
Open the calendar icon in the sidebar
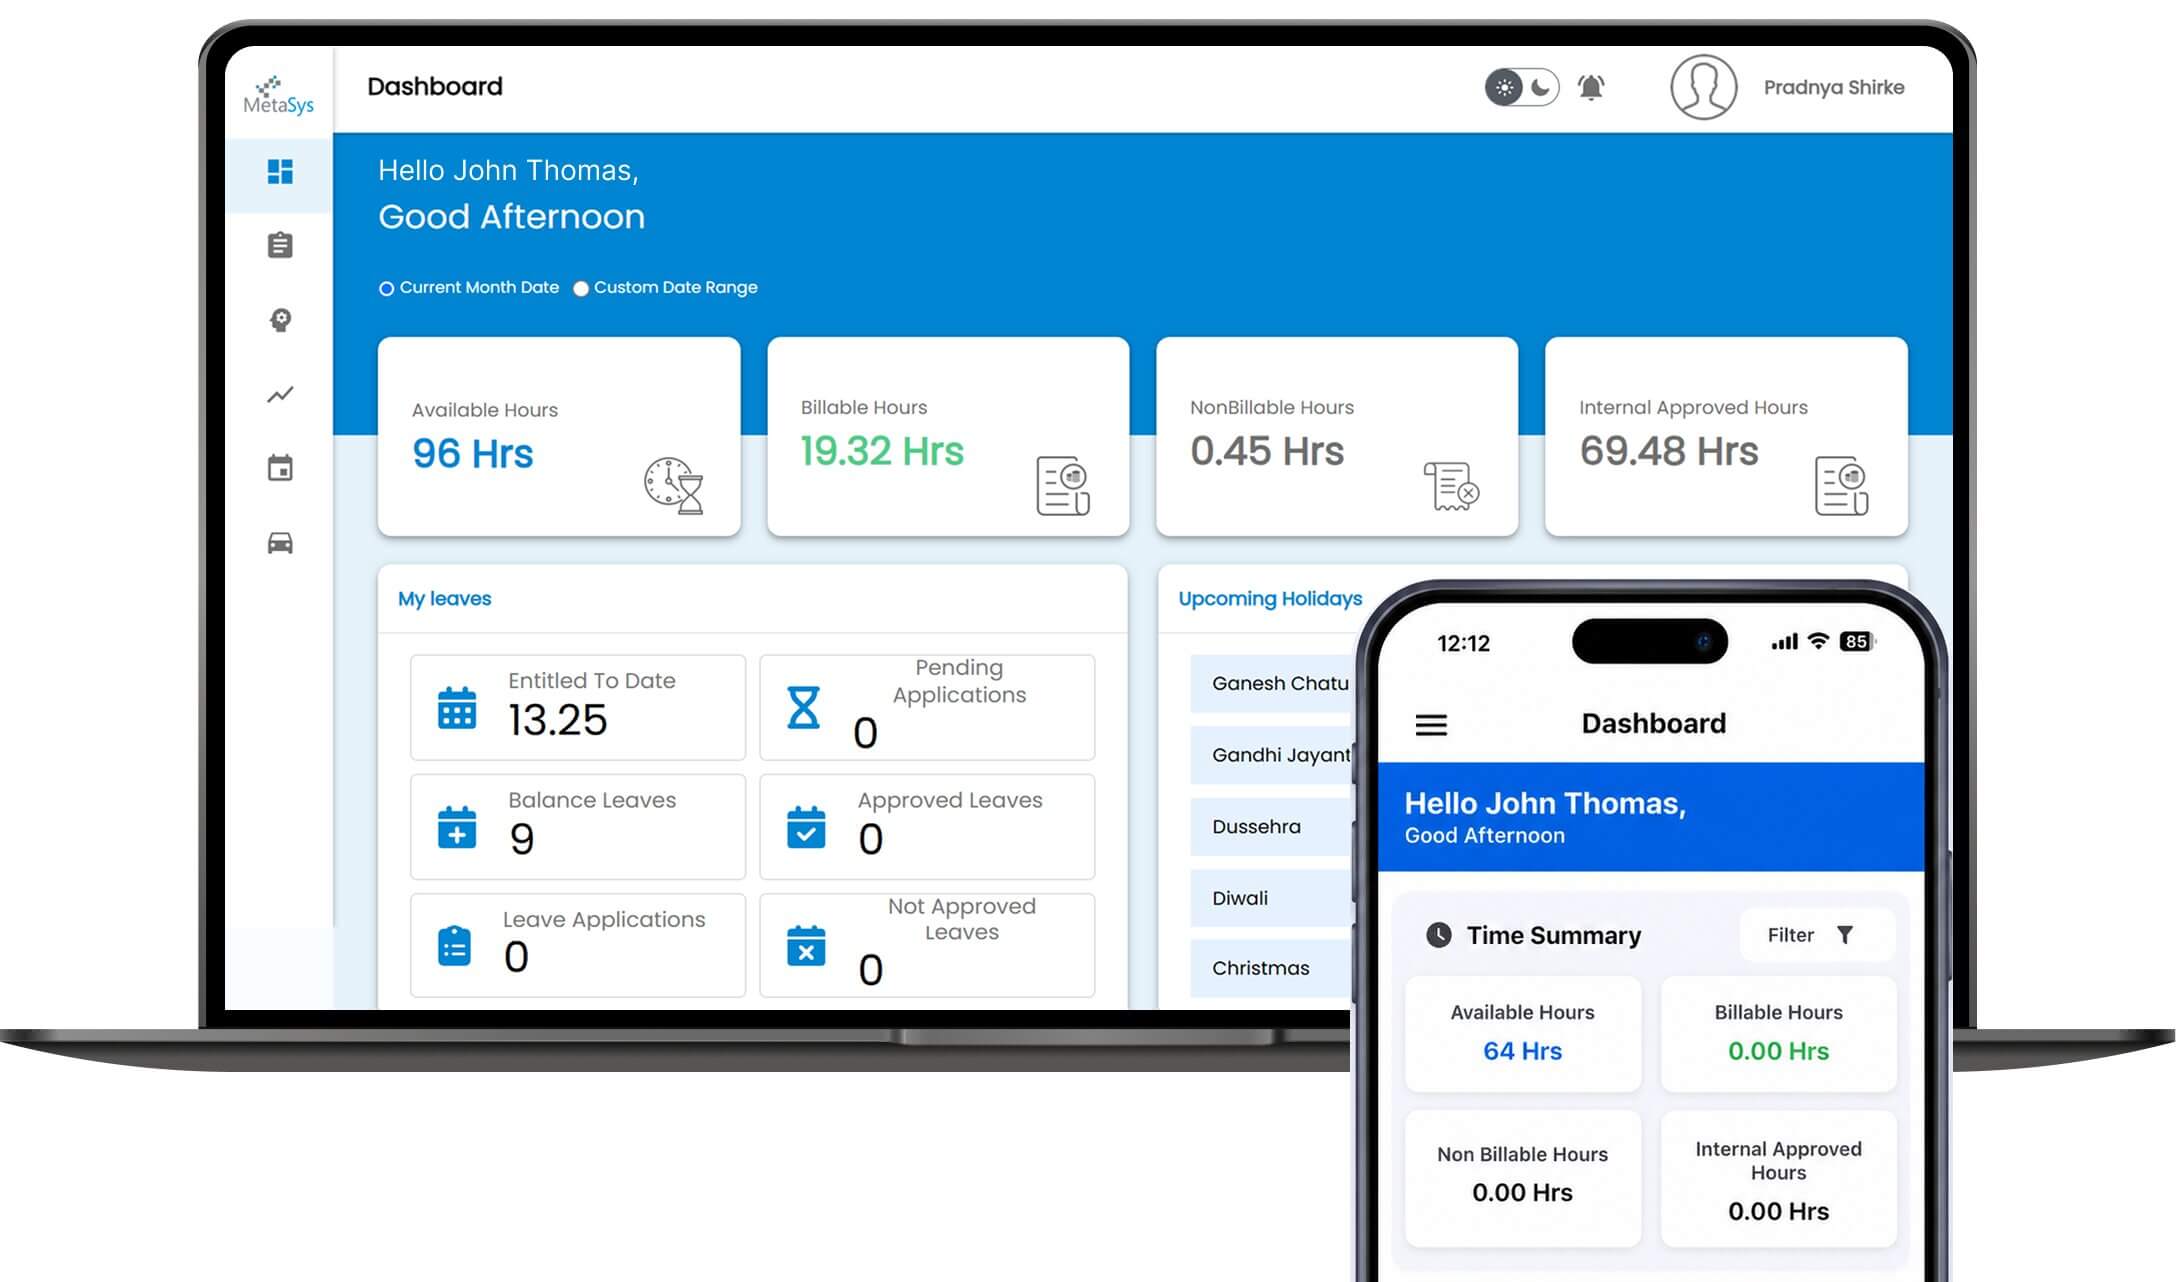click(x=280, y=468)
